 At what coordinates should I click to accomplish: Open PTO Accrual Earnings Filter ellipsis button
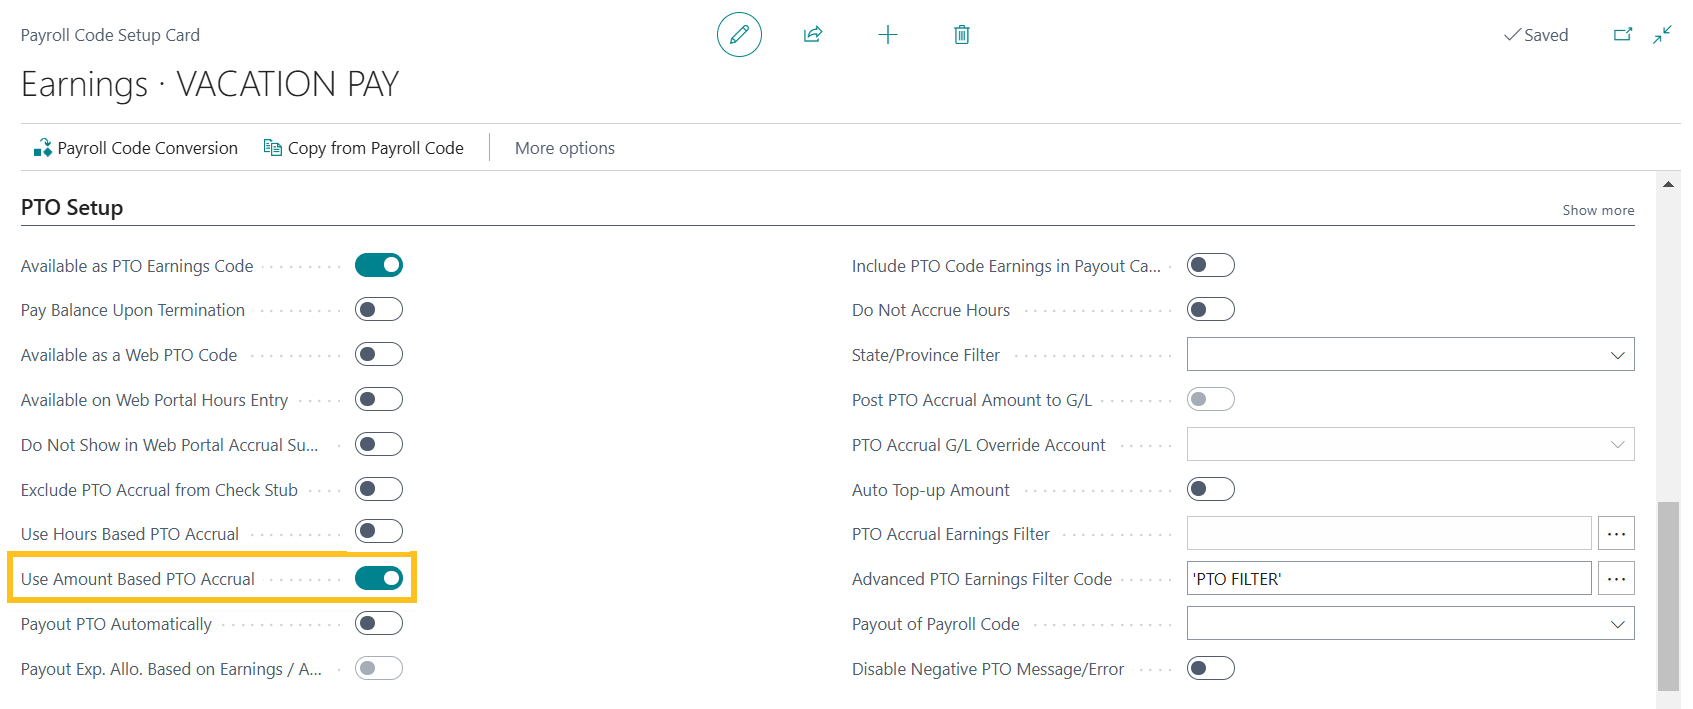click(1616, 534)
